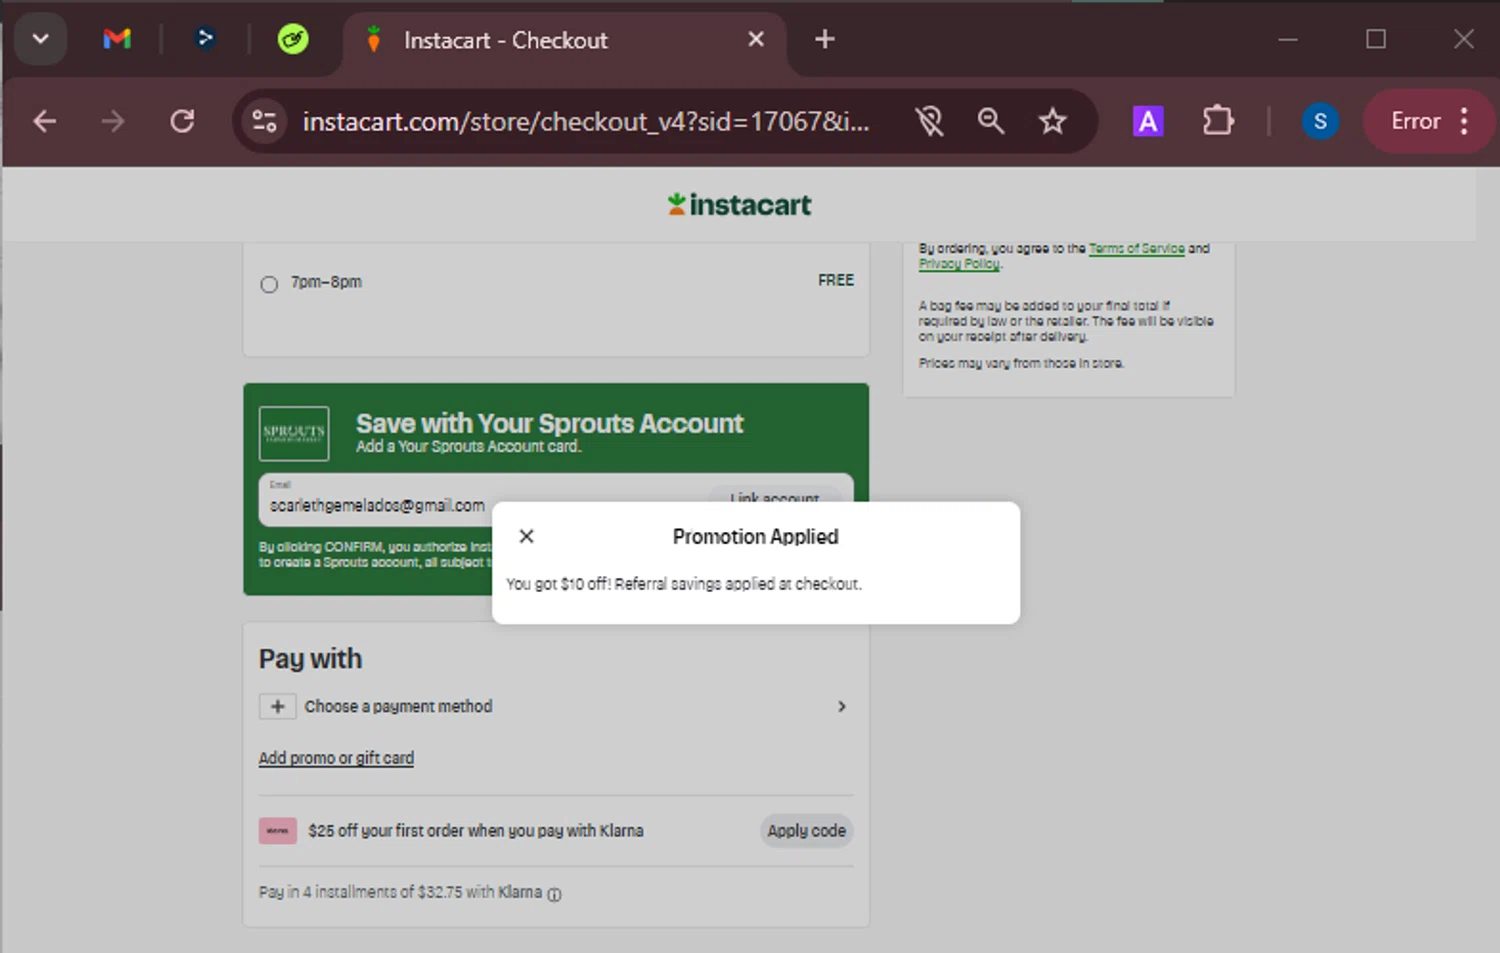View site information icon in address bar
The width and height of the screenshot is (1500, 953).
[x=265, y=121]
